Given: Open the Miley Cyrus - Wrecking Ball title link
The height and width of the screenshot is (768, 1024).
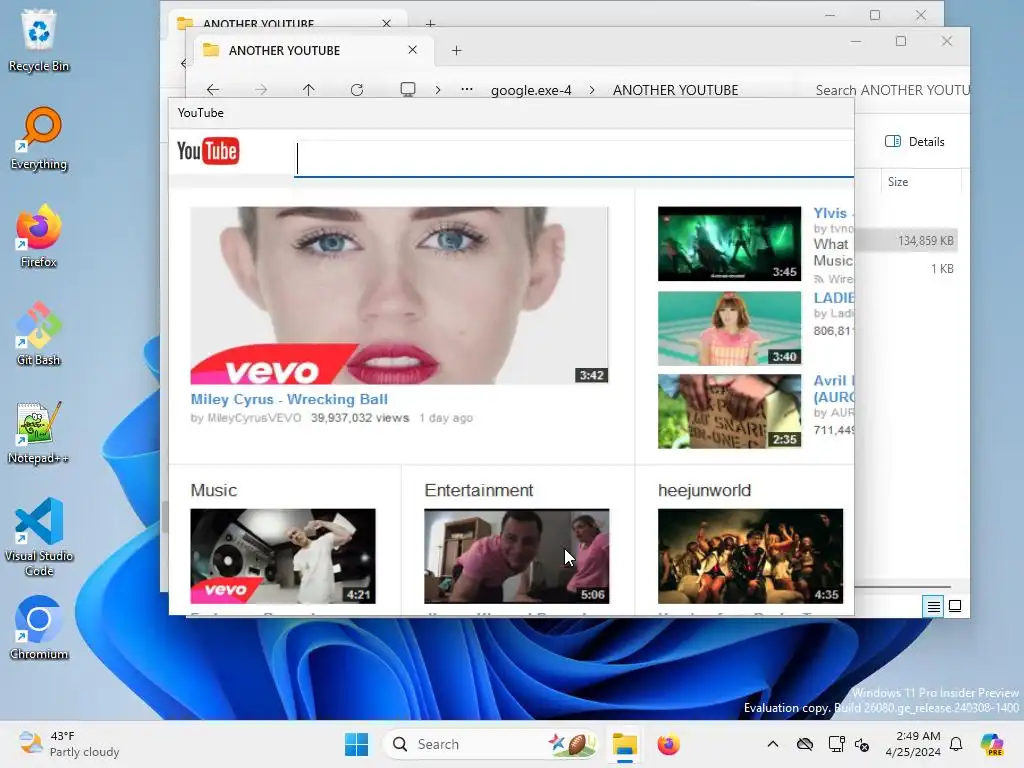Looking at the screenshot, I should click(289, 399).
